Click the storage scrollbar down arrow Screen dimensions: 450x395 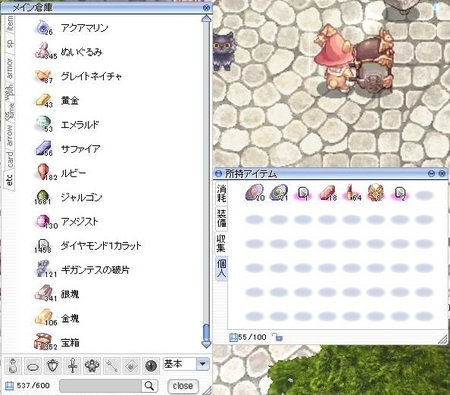tap(206, 344)
